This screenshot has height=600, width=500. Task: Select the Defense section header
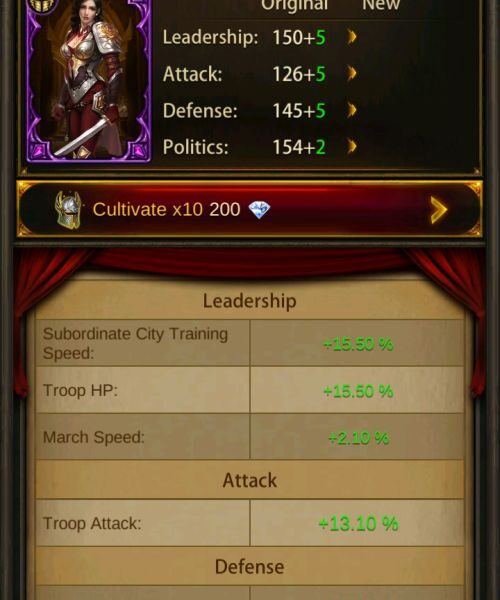(x=249, y=566)
